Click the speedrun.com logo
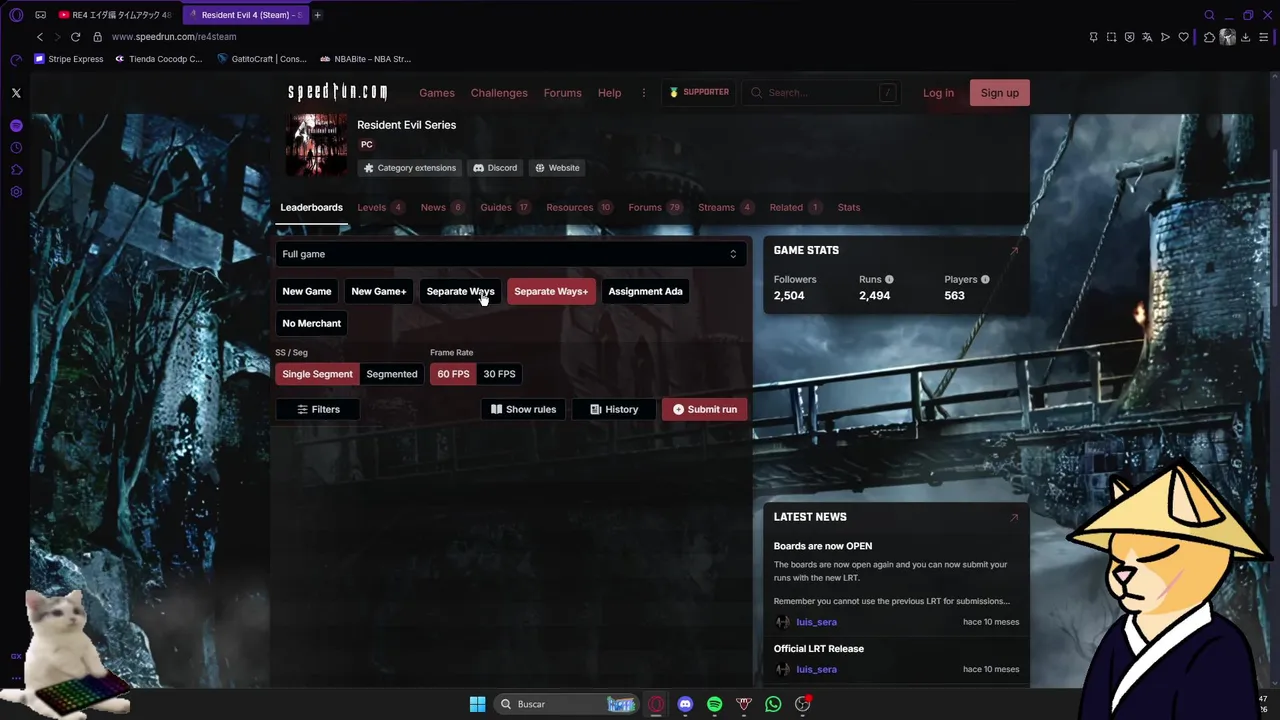 pyautogui.click(x=337, y=92)
